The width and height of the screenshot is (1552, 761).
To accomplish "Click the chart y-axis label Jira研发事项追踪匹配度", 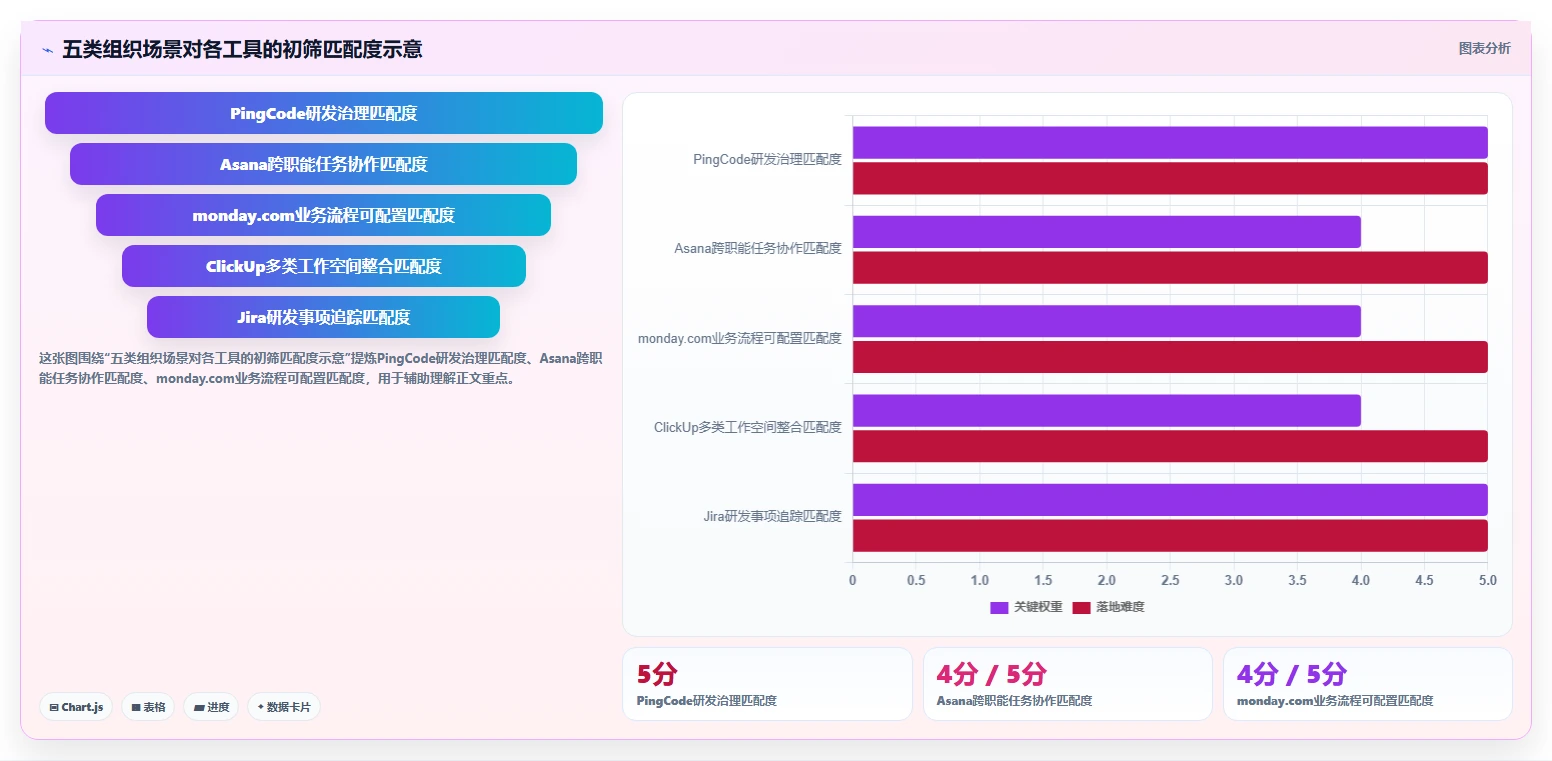I will click(772, 517).
